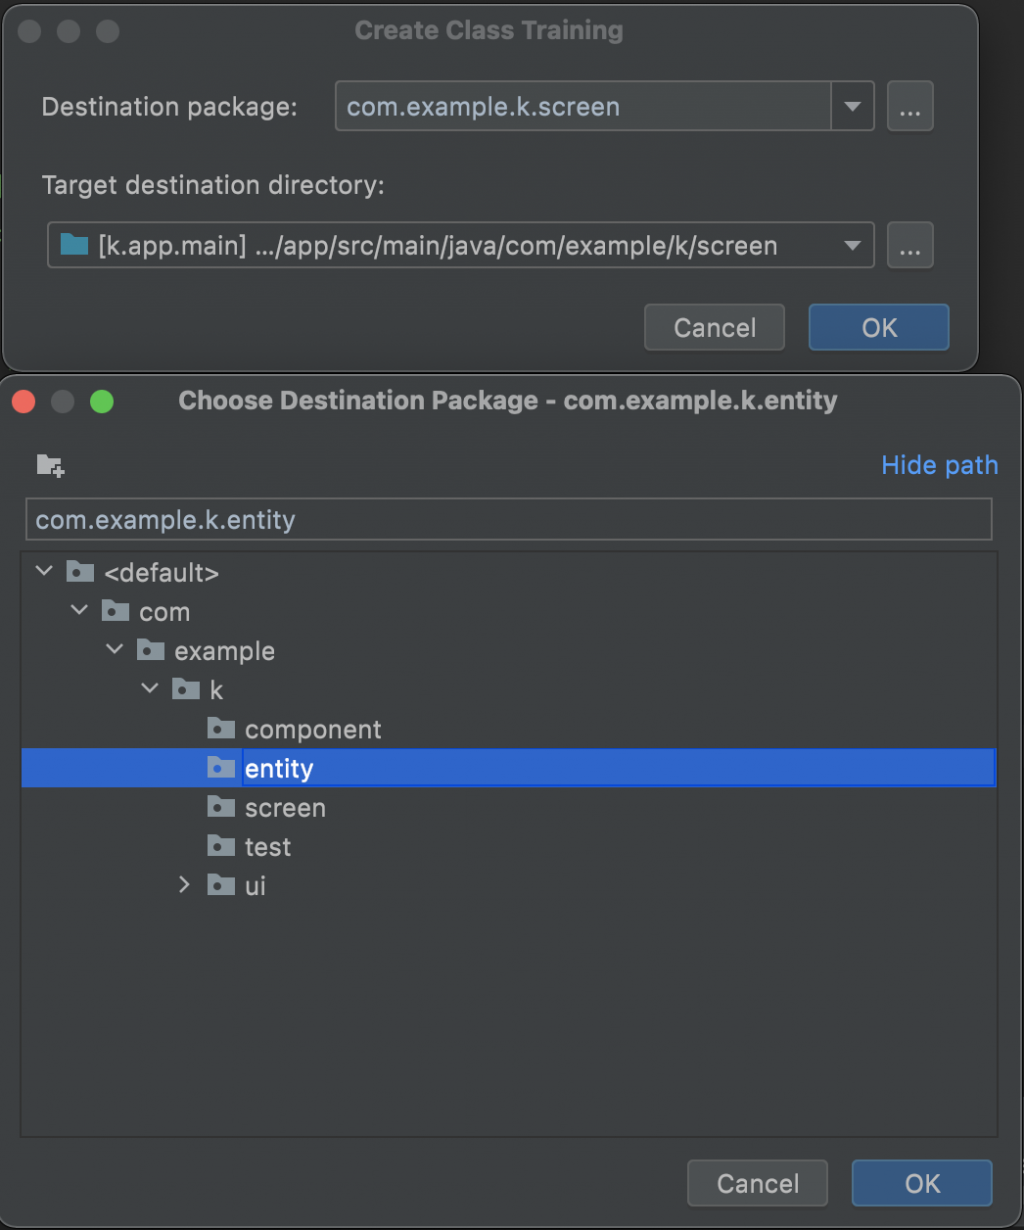Confirm package choice with OK button

coord(921,1184)
